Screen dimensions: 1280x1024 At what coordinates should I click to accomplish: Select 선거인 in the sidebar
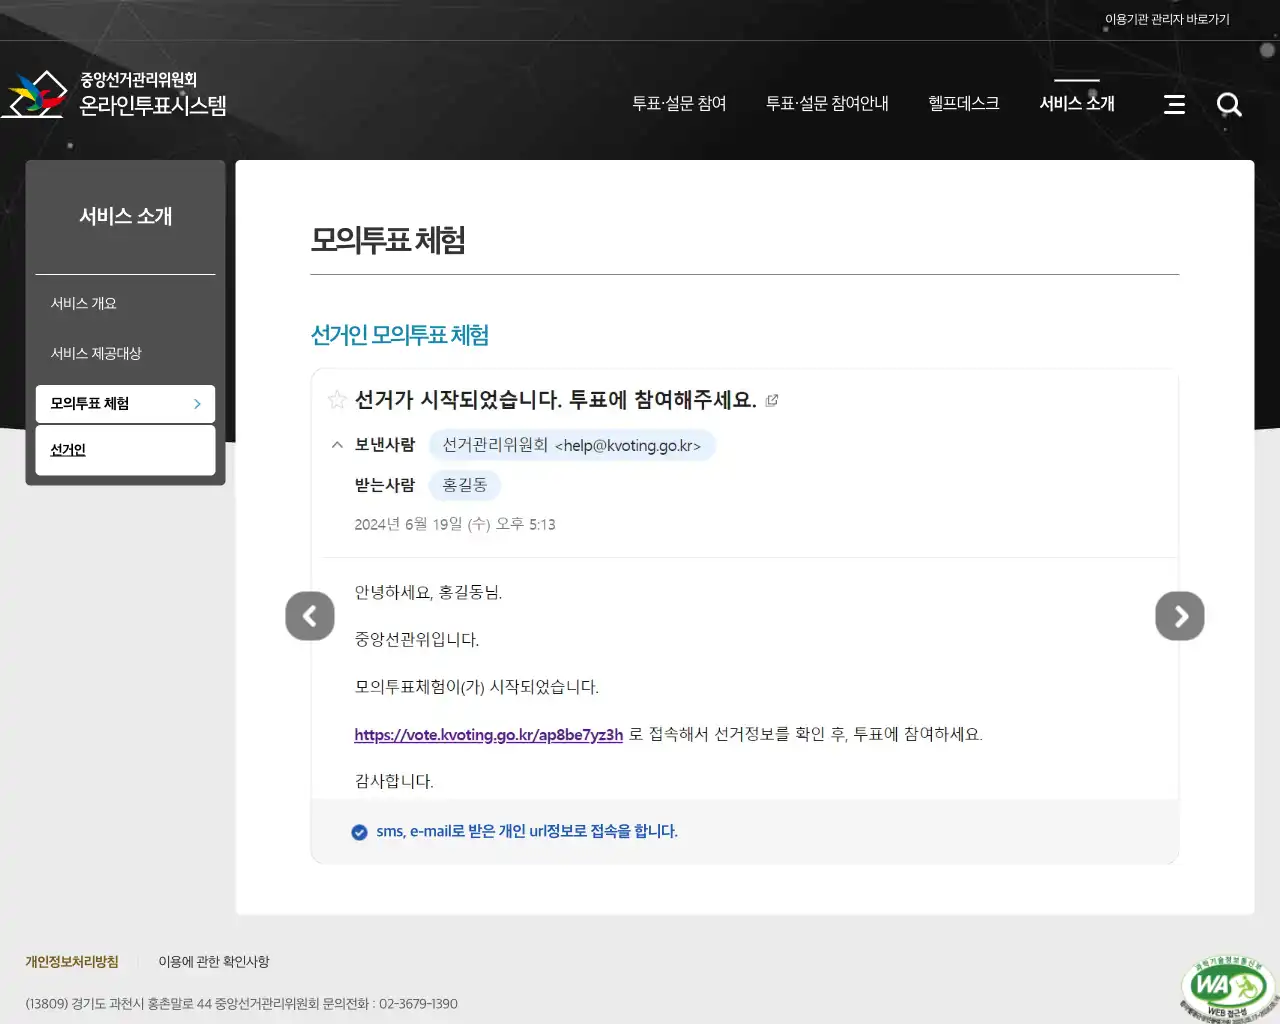[67, 449]
